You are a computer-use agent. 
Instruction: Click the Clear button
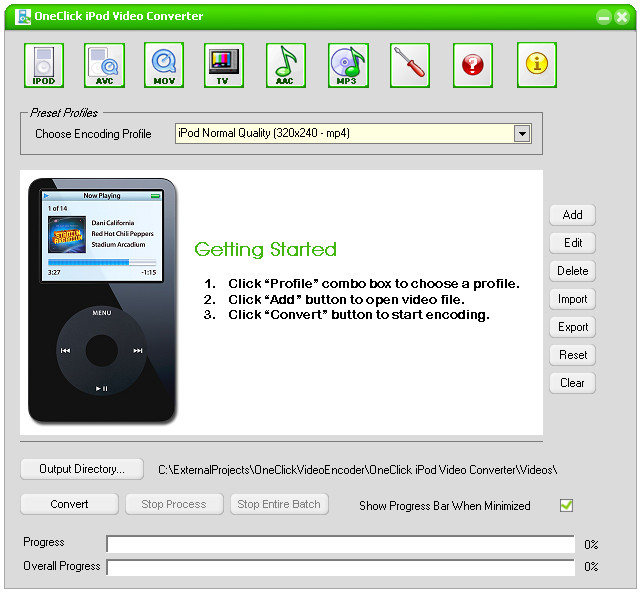coord(572,383)
